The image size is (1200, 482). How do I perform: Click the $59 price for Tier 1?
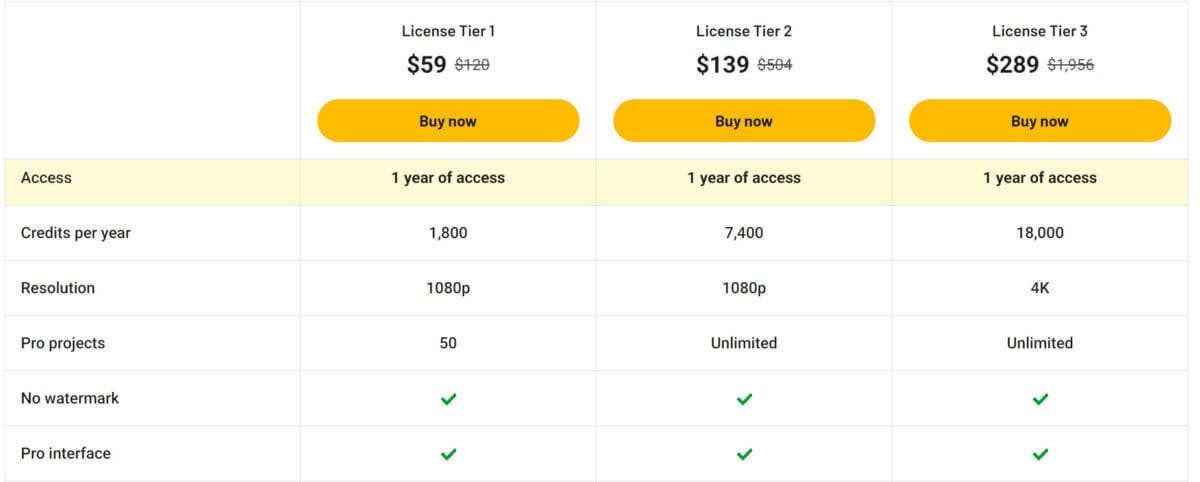[427, 65]
